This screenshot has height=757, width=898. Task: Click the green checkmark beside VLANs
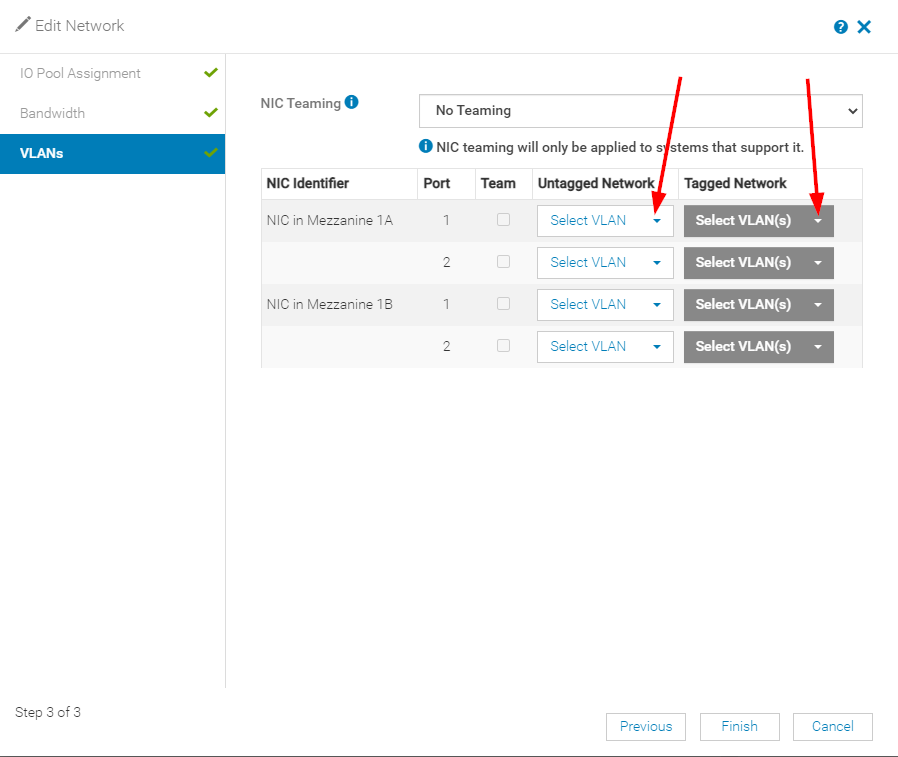(210, 153)
